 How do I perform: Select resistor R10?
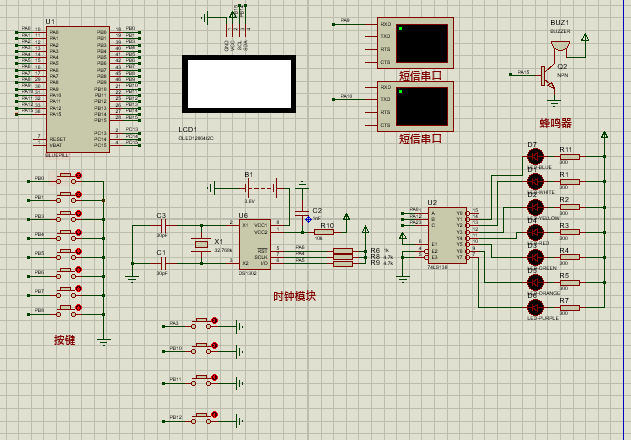pos(324,232)
